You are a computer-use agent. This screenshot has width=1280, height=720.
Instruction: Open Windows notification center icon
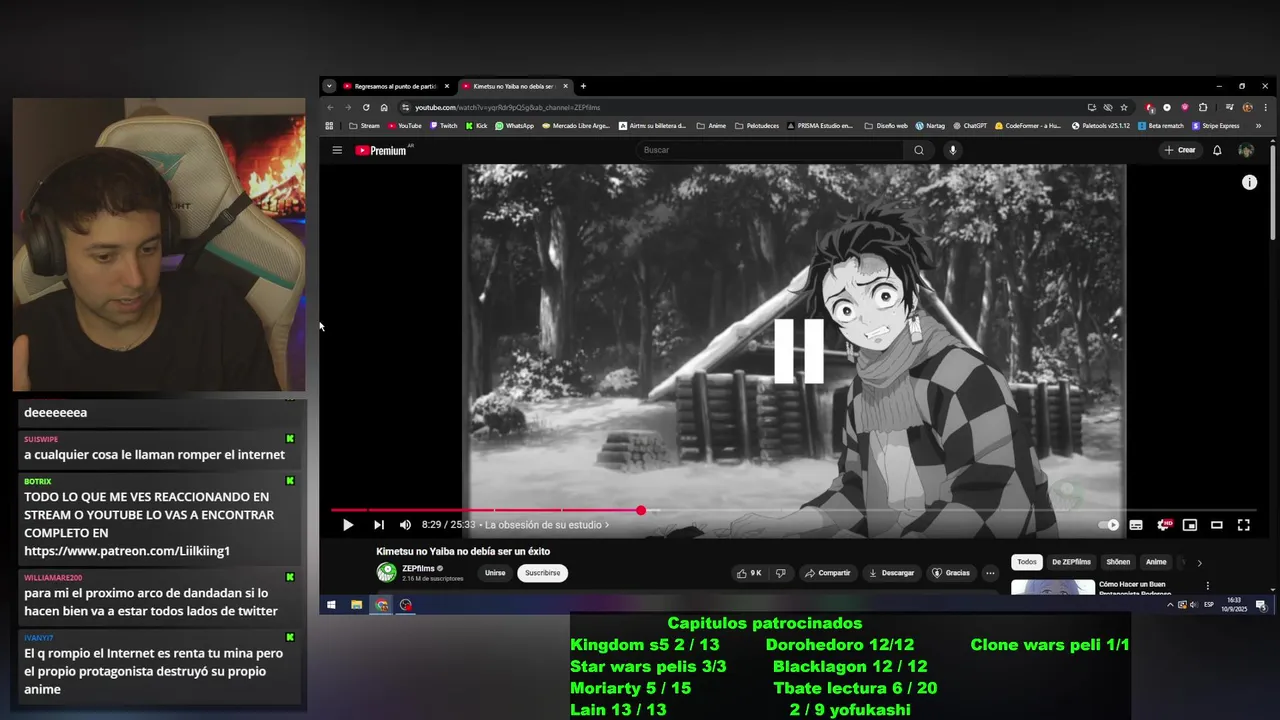click(1261, 605)
